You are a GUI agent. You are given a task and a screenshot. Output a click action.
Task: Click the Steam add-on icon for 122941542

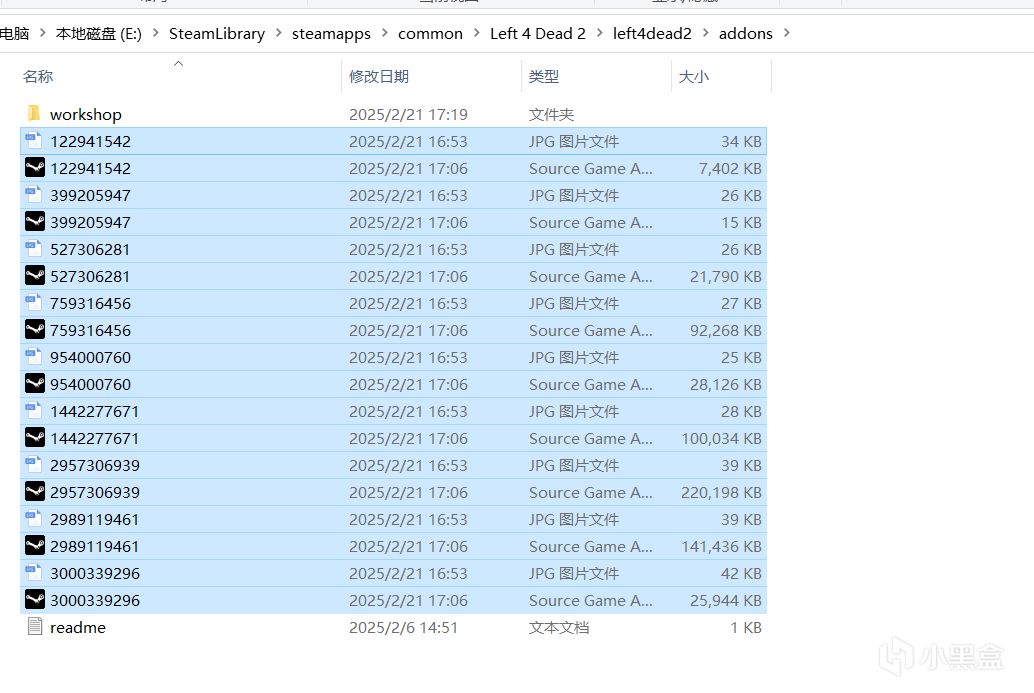tap(35, 167)
